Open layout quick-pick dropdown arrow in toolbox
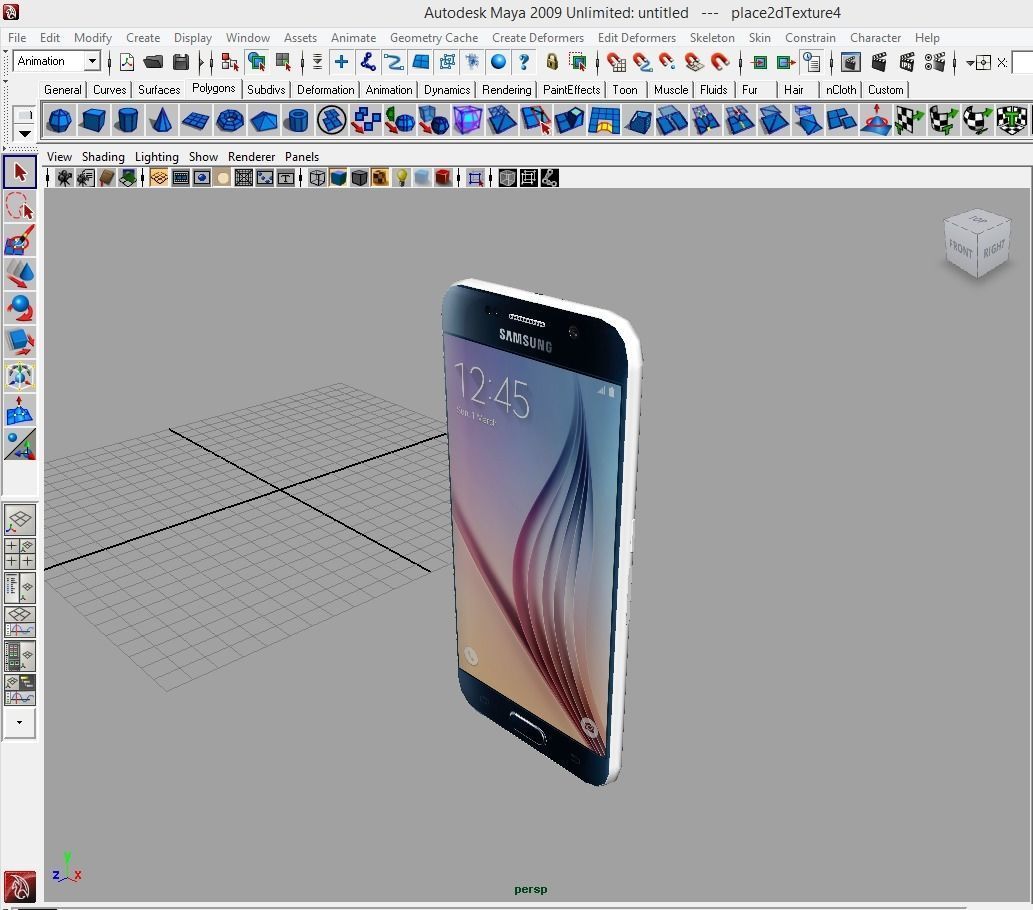The image size is (1033, 910). (20, 723)
